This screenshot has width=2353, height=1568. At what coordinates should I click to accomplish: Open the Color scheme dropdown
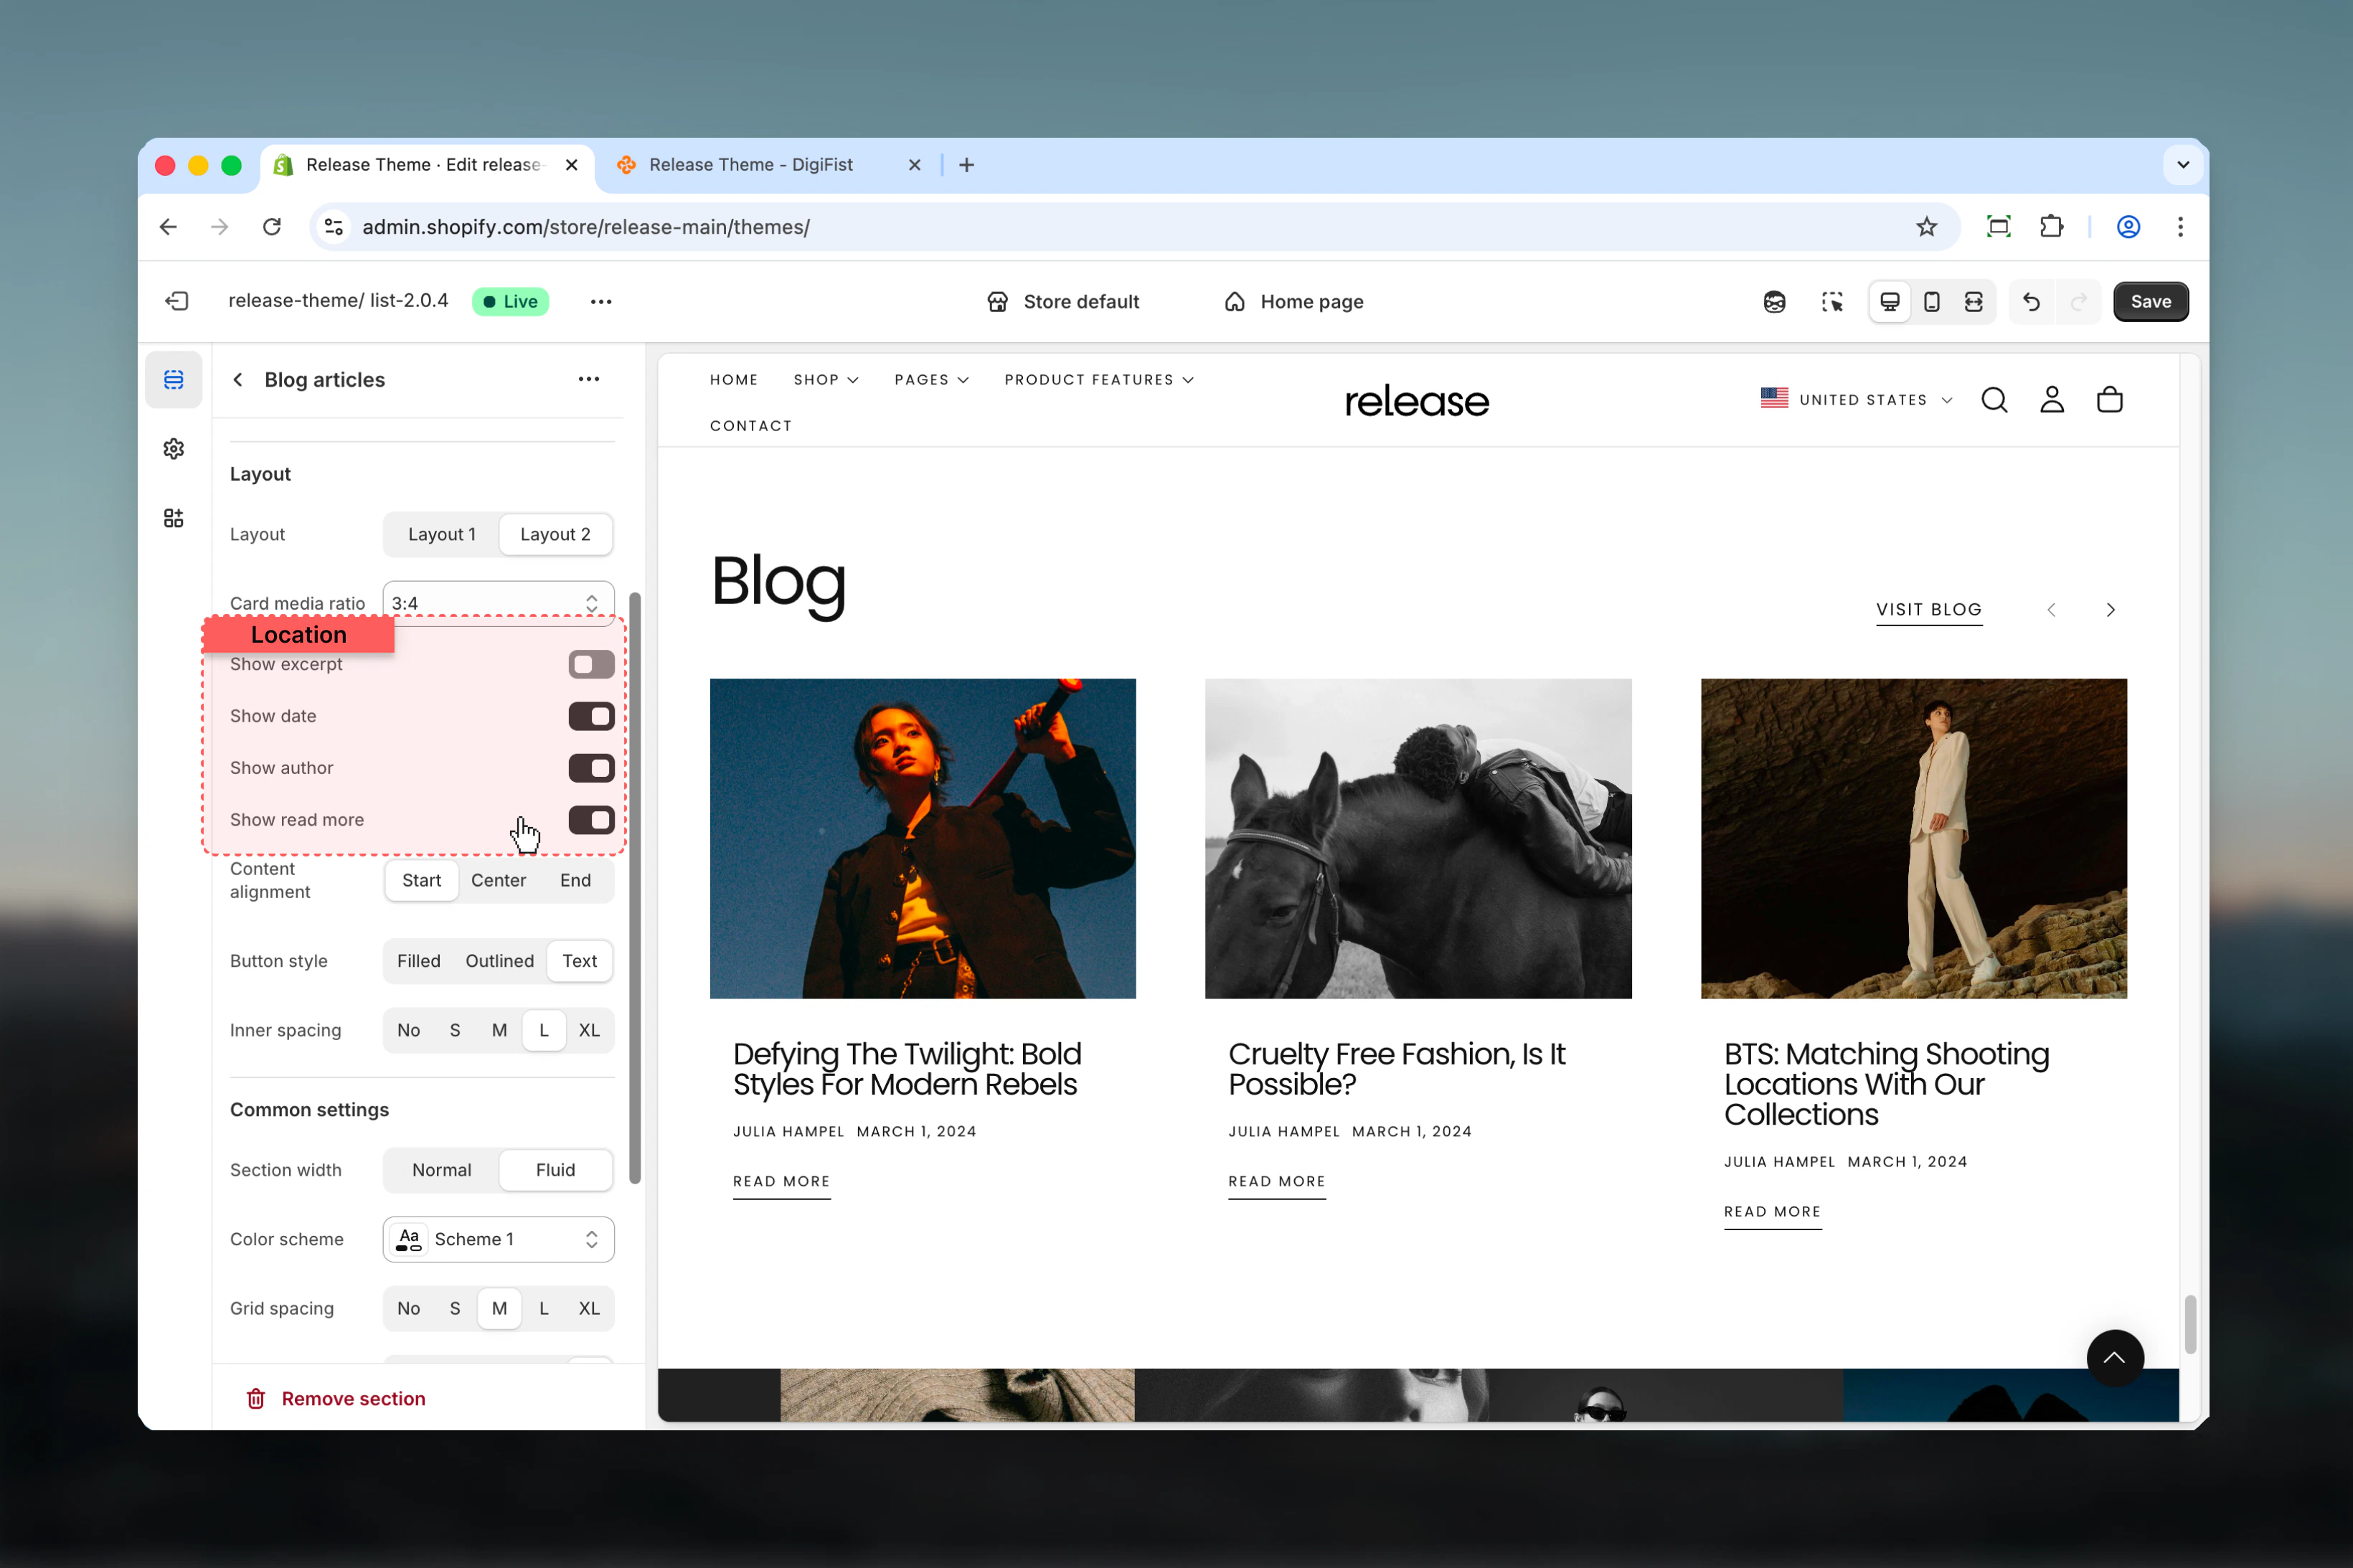tap(498, 1239)
